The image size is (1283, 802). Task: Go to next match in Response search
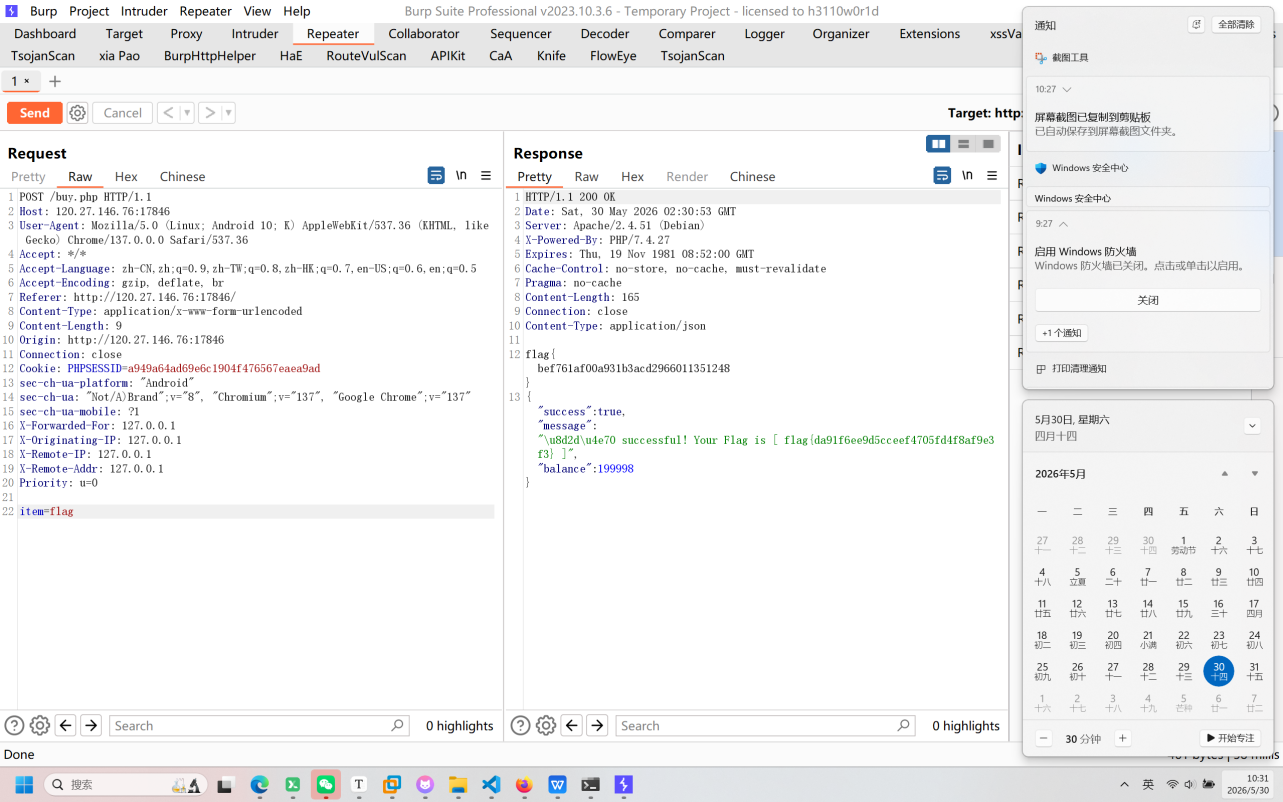coord(597,726)
